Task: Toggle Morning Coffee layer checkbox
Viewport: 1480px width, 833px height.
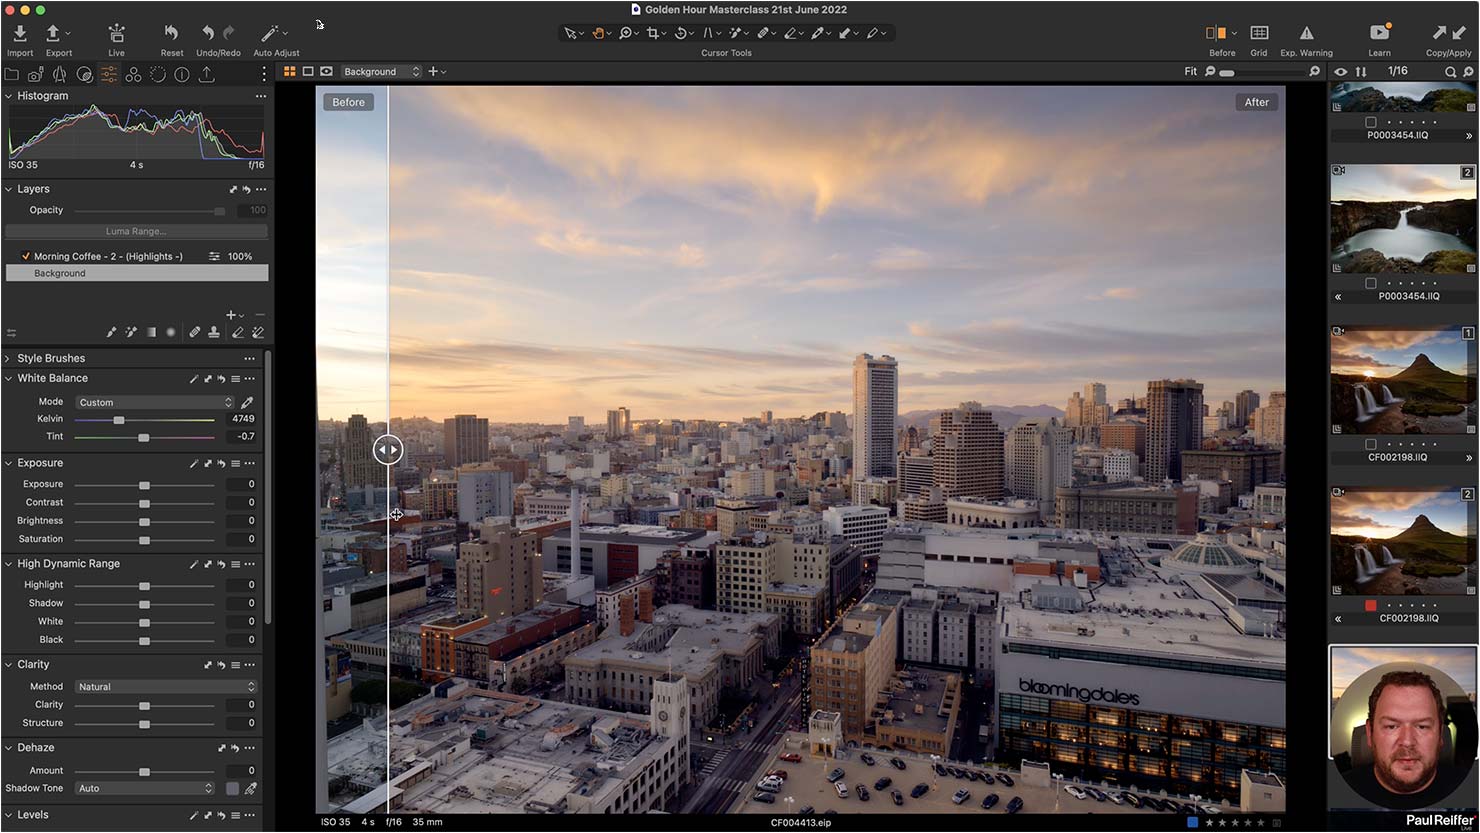Action: coord(26,256)
